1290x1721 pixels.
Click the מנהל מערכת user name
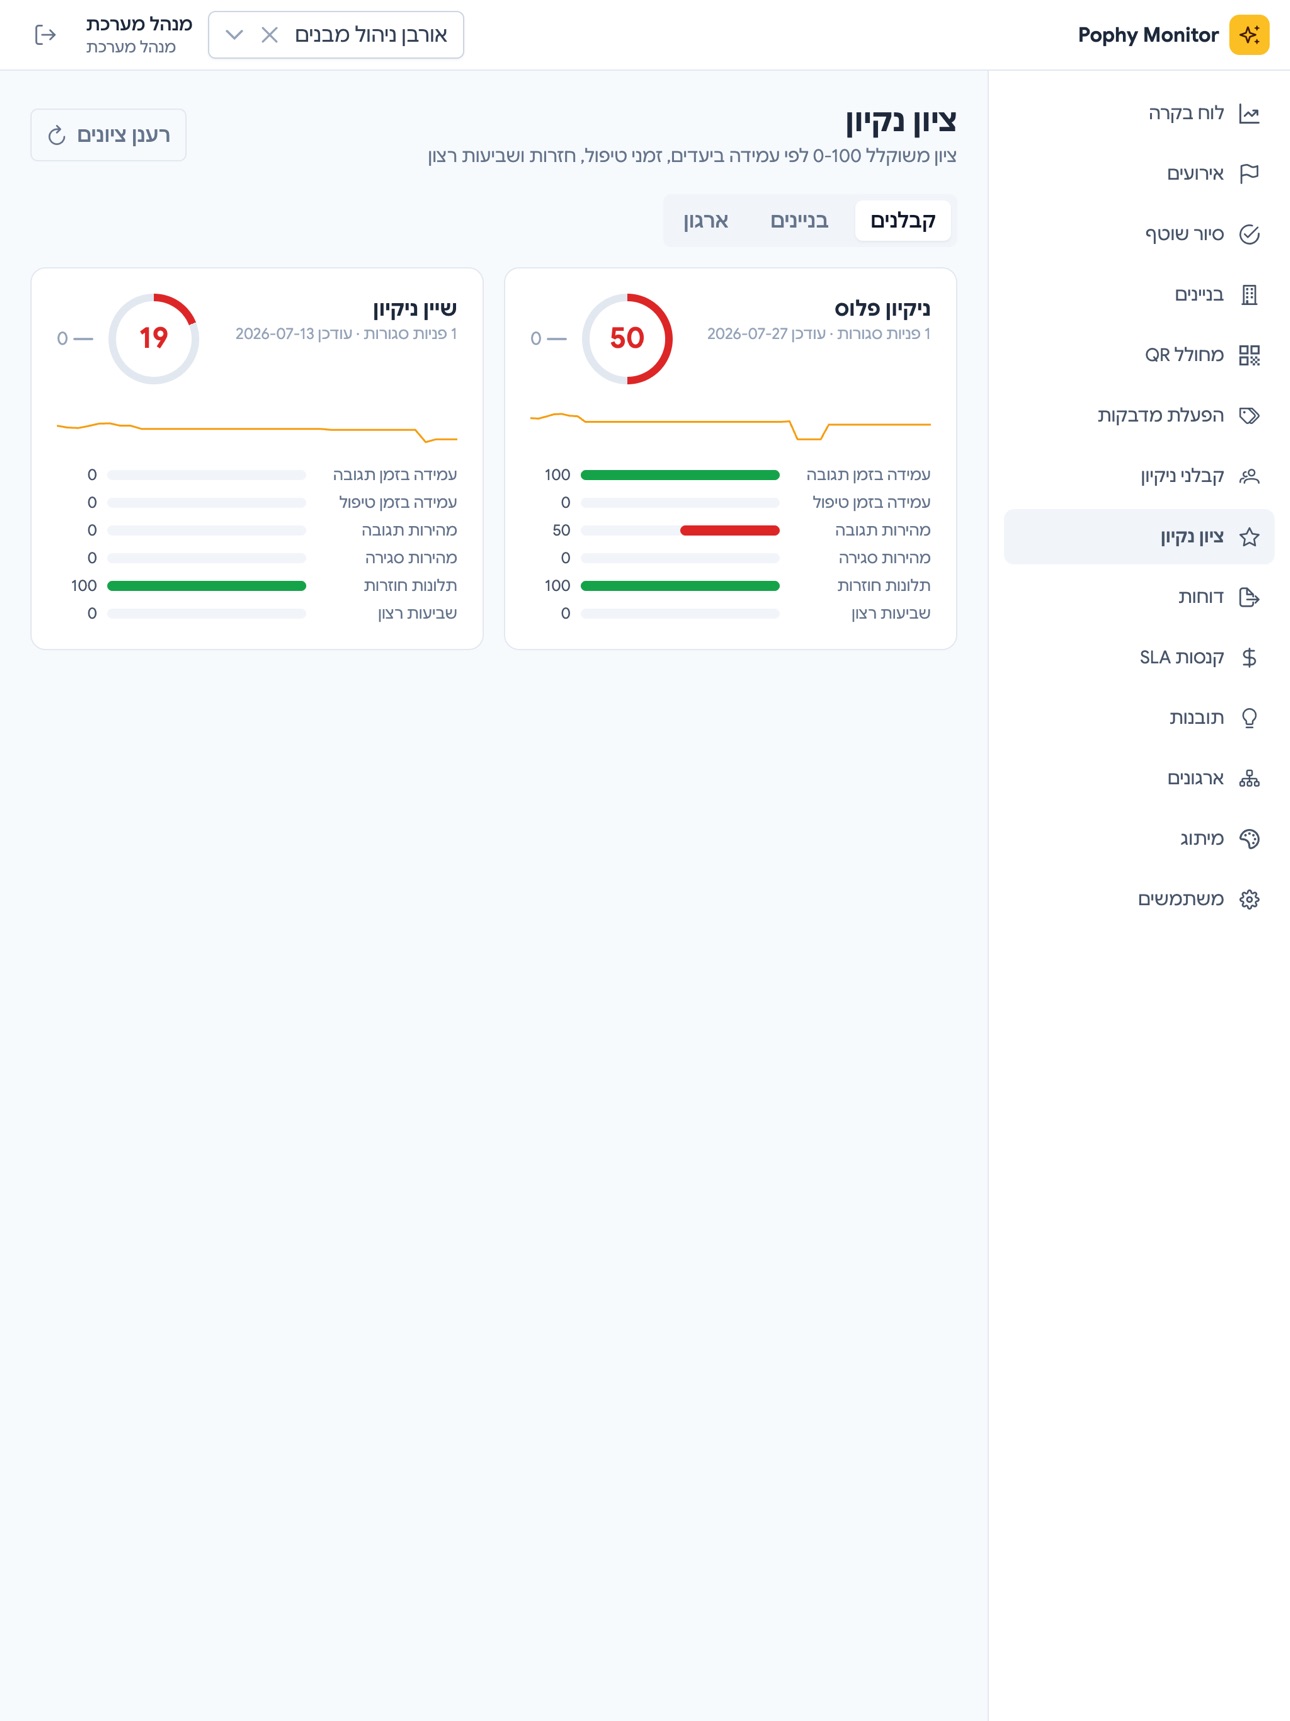point(139,25)
